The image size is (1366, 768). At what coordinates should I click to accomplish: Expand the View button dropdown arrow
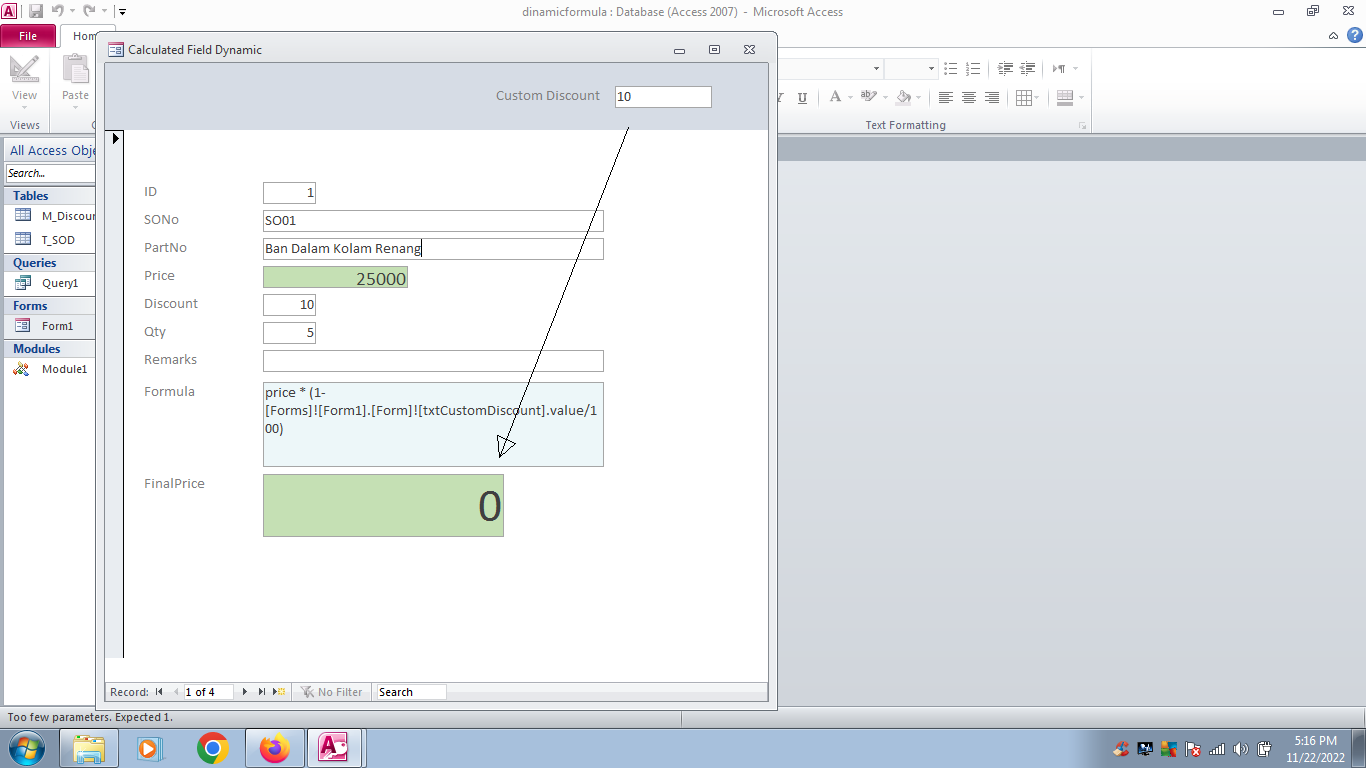pyautogui.click(x=24, y=107)
